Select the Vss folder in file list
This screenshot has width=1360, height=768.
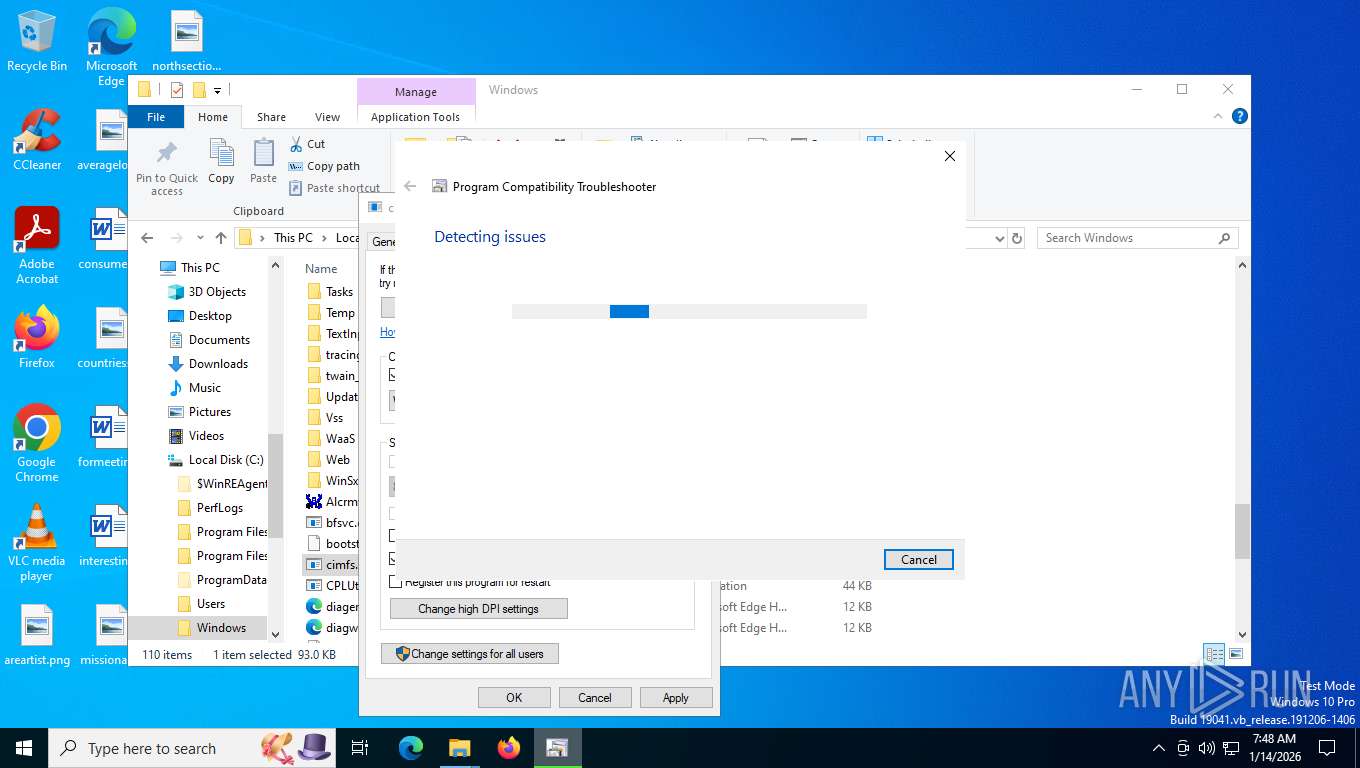click(x=334, y=418)
